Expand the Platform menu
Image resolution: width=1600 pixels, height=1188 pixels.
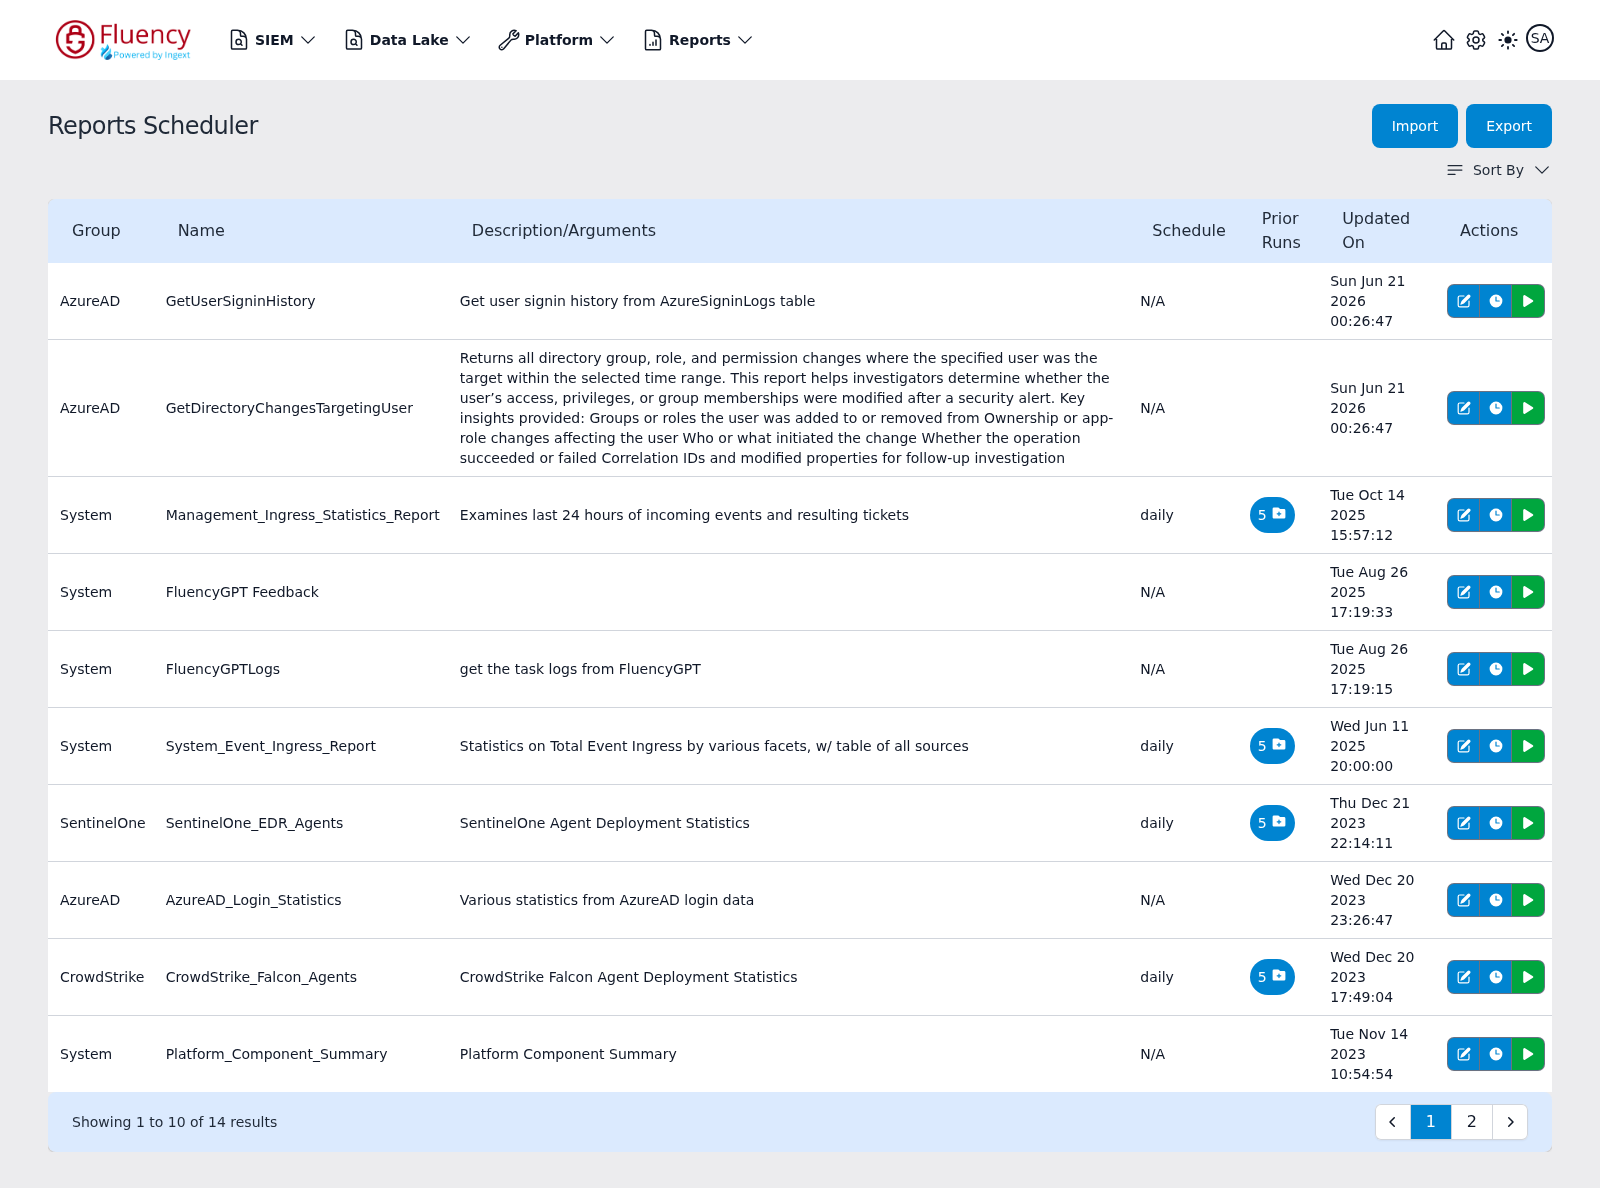click(557, 40)
